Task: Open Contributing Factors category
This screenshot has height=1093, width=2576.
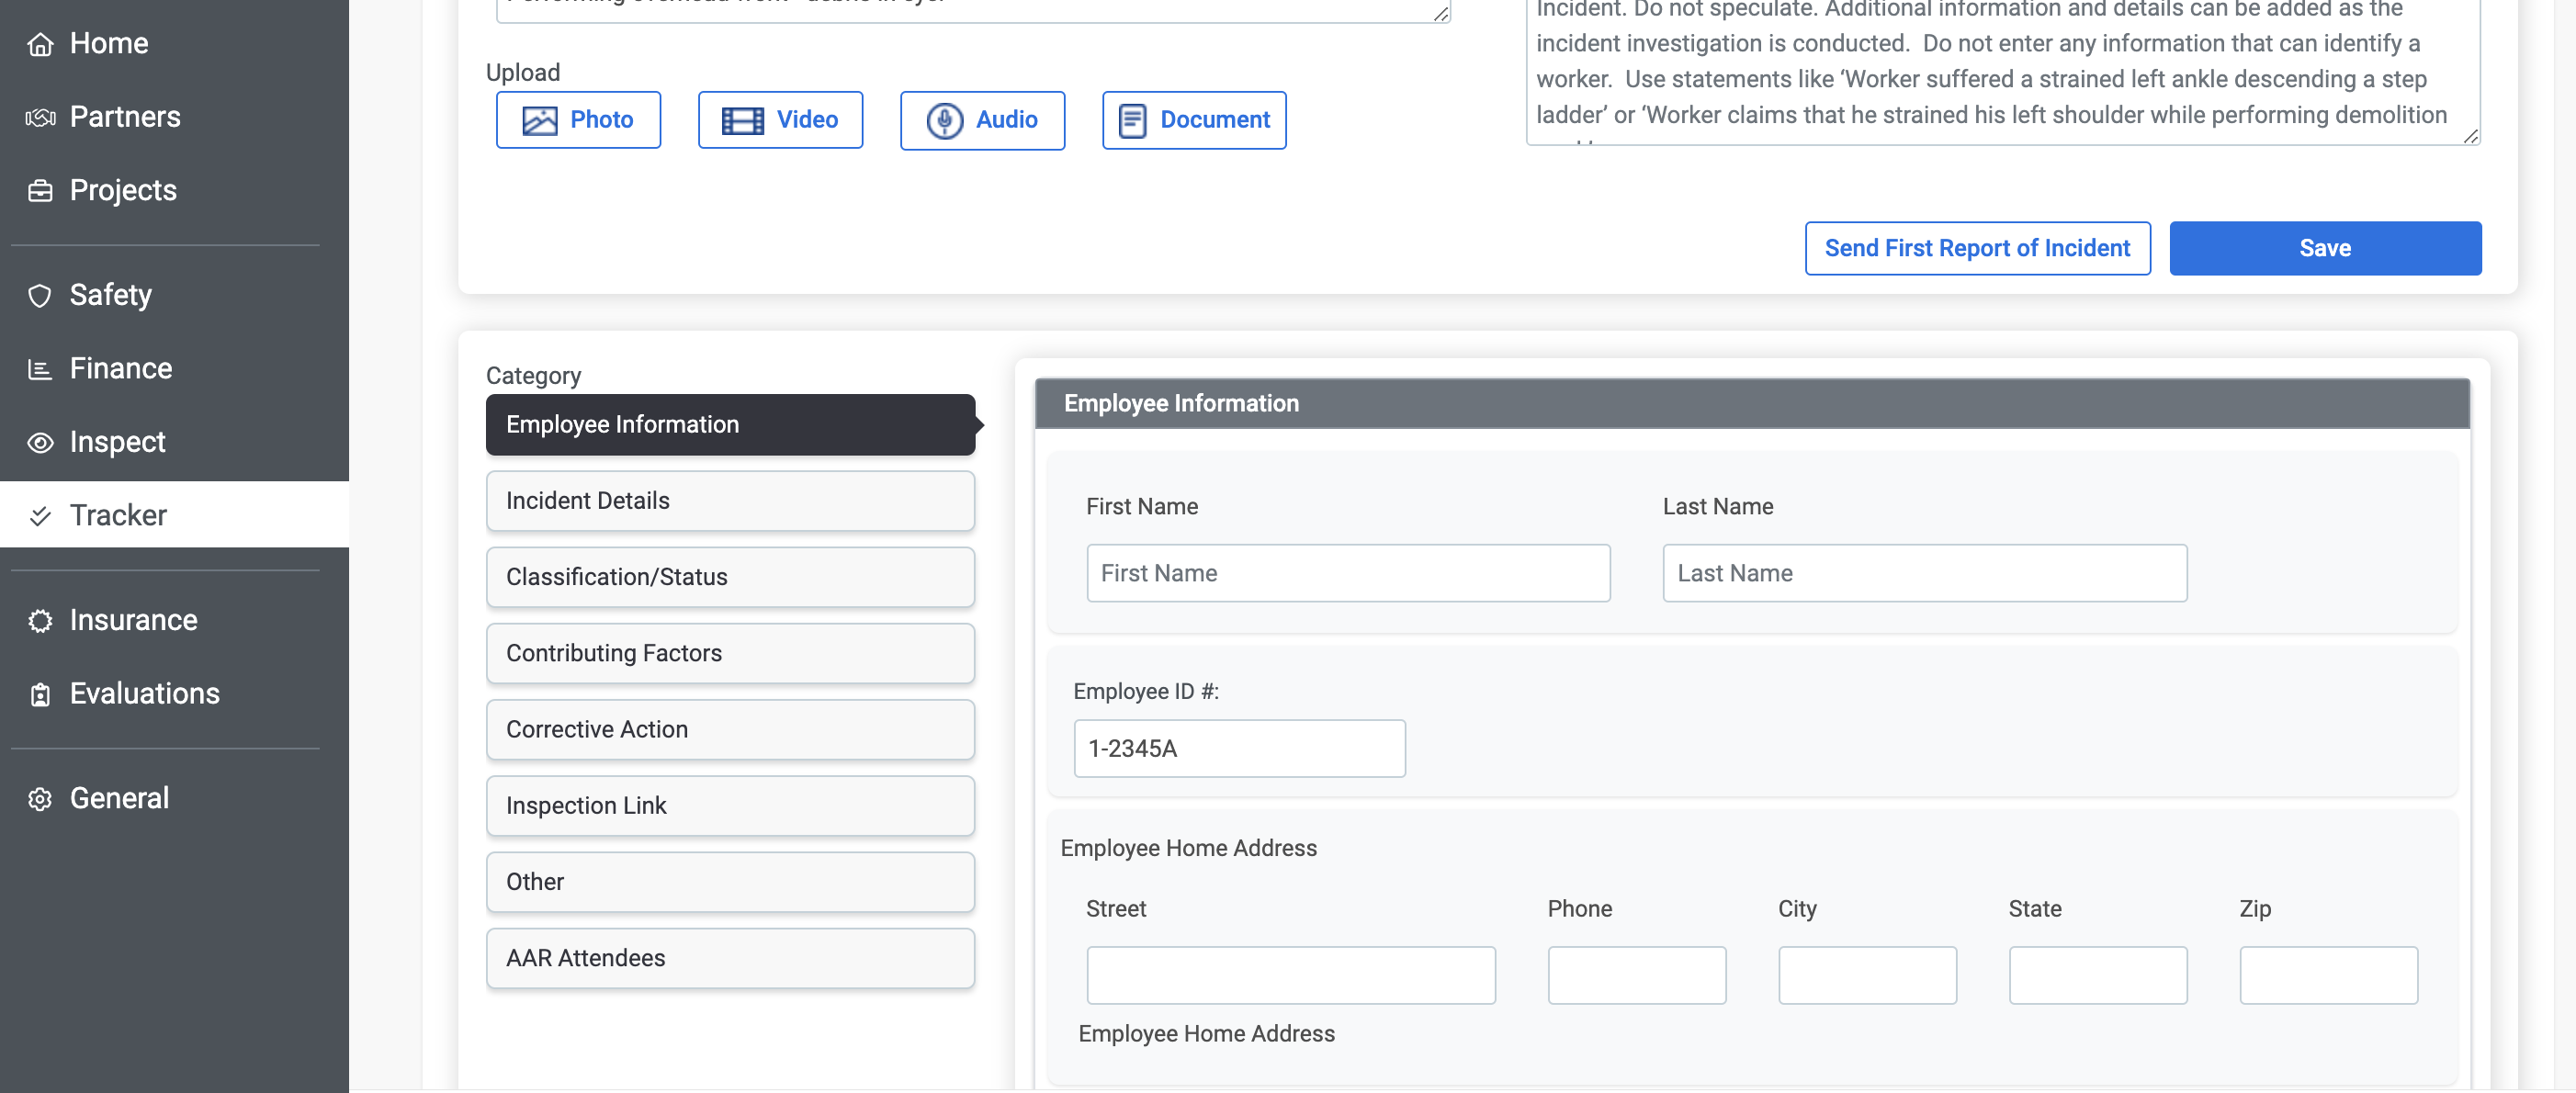Action: point(730,653)
